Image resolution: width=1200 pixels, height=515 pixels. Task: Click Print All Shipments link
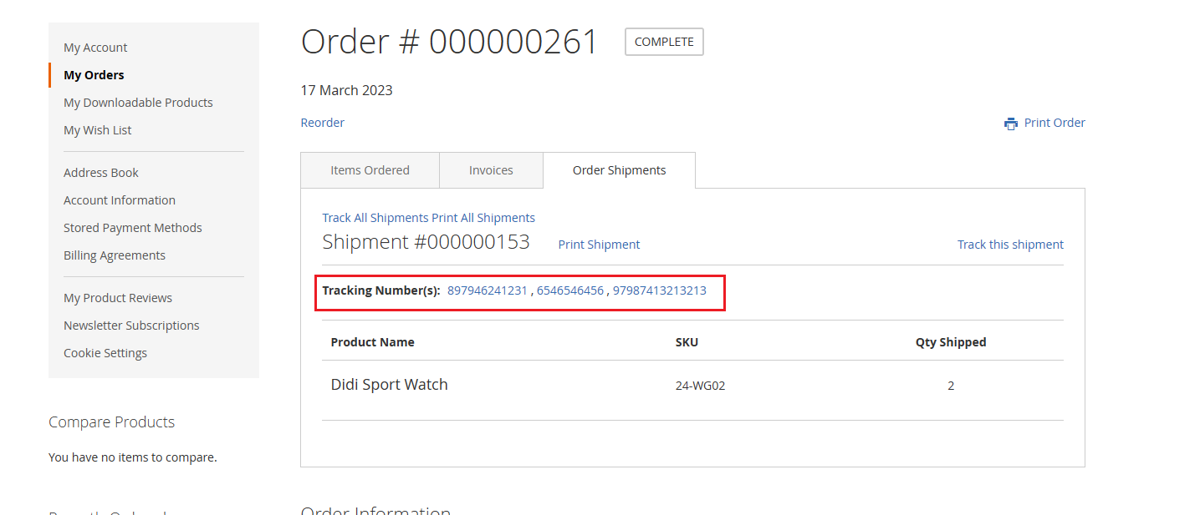(x=483, y=217)
